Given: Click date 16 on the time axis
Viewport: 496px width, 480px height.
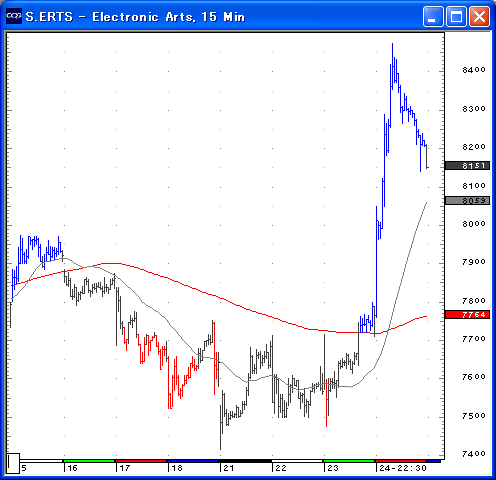Looking at the screenshot, I should [72, 468].
